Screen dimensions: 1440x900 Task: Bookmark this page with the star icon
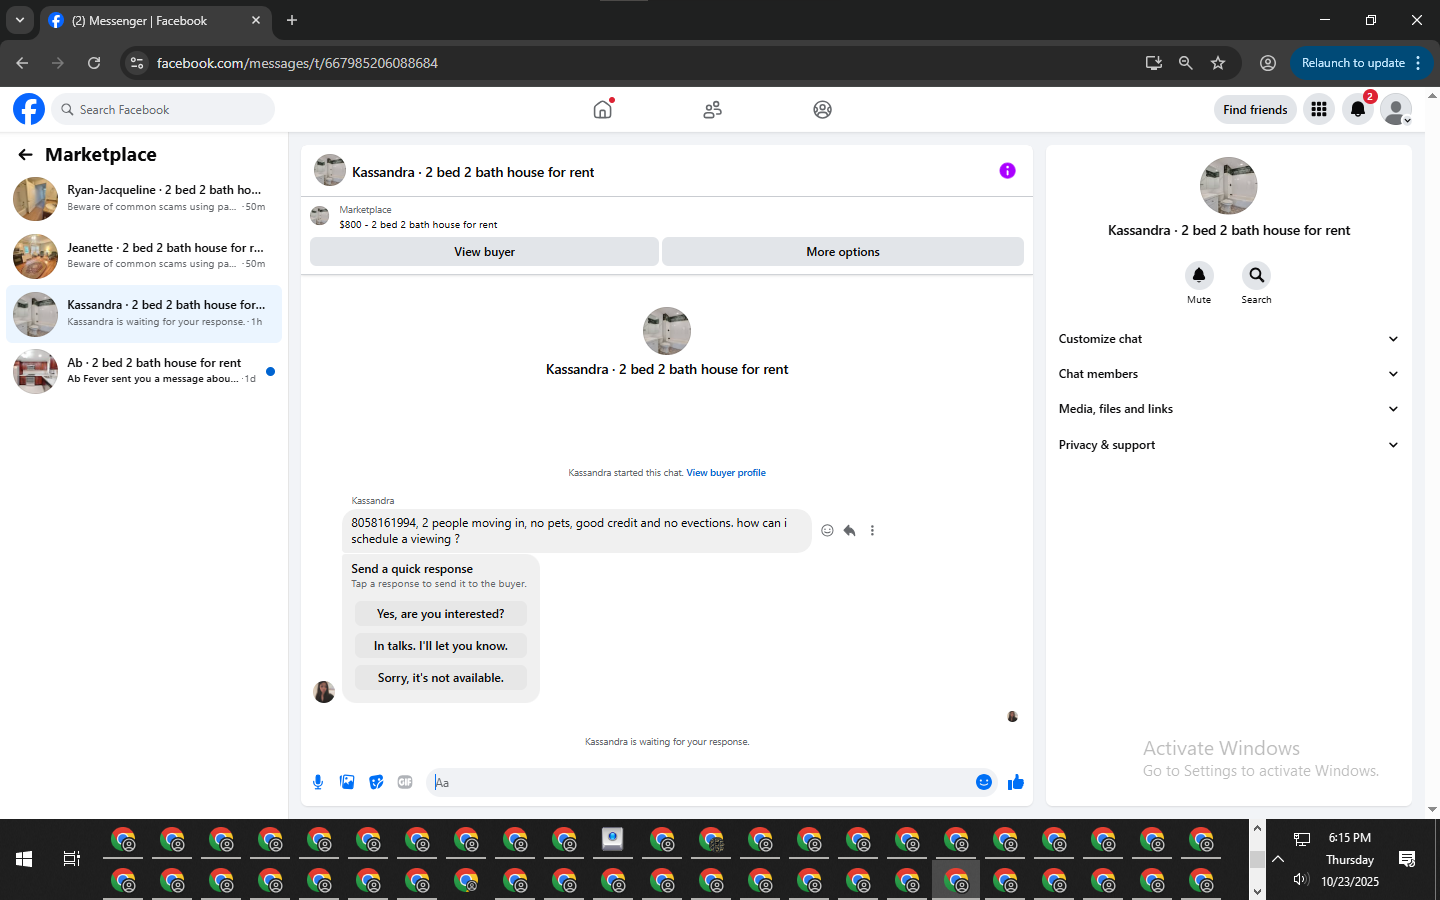click(1218, 63)
